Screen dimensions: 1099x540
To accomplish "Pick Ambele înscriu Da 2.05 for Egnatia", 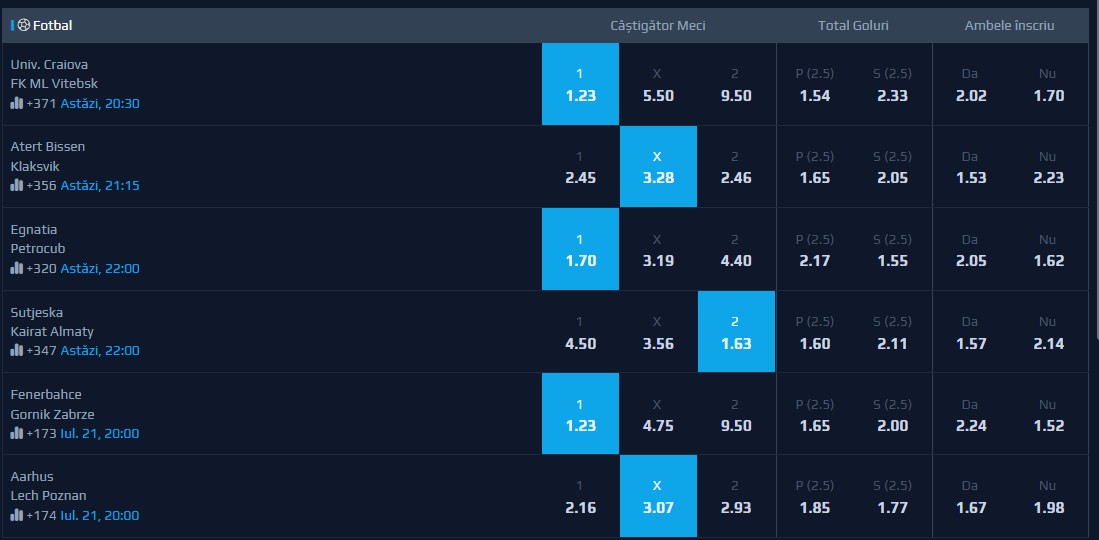I will 971,250.
